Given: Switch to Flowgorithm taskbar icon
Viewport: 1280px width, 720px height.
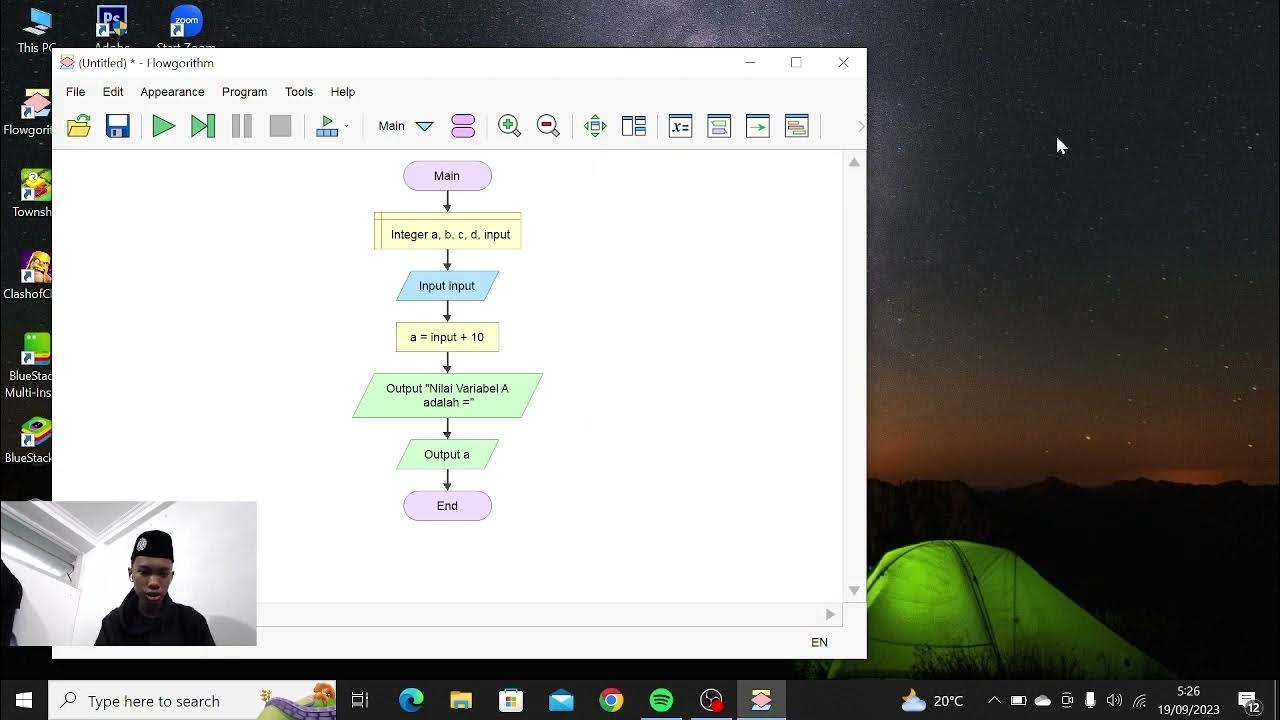Looking at the screenshot, I should (761, 700).
